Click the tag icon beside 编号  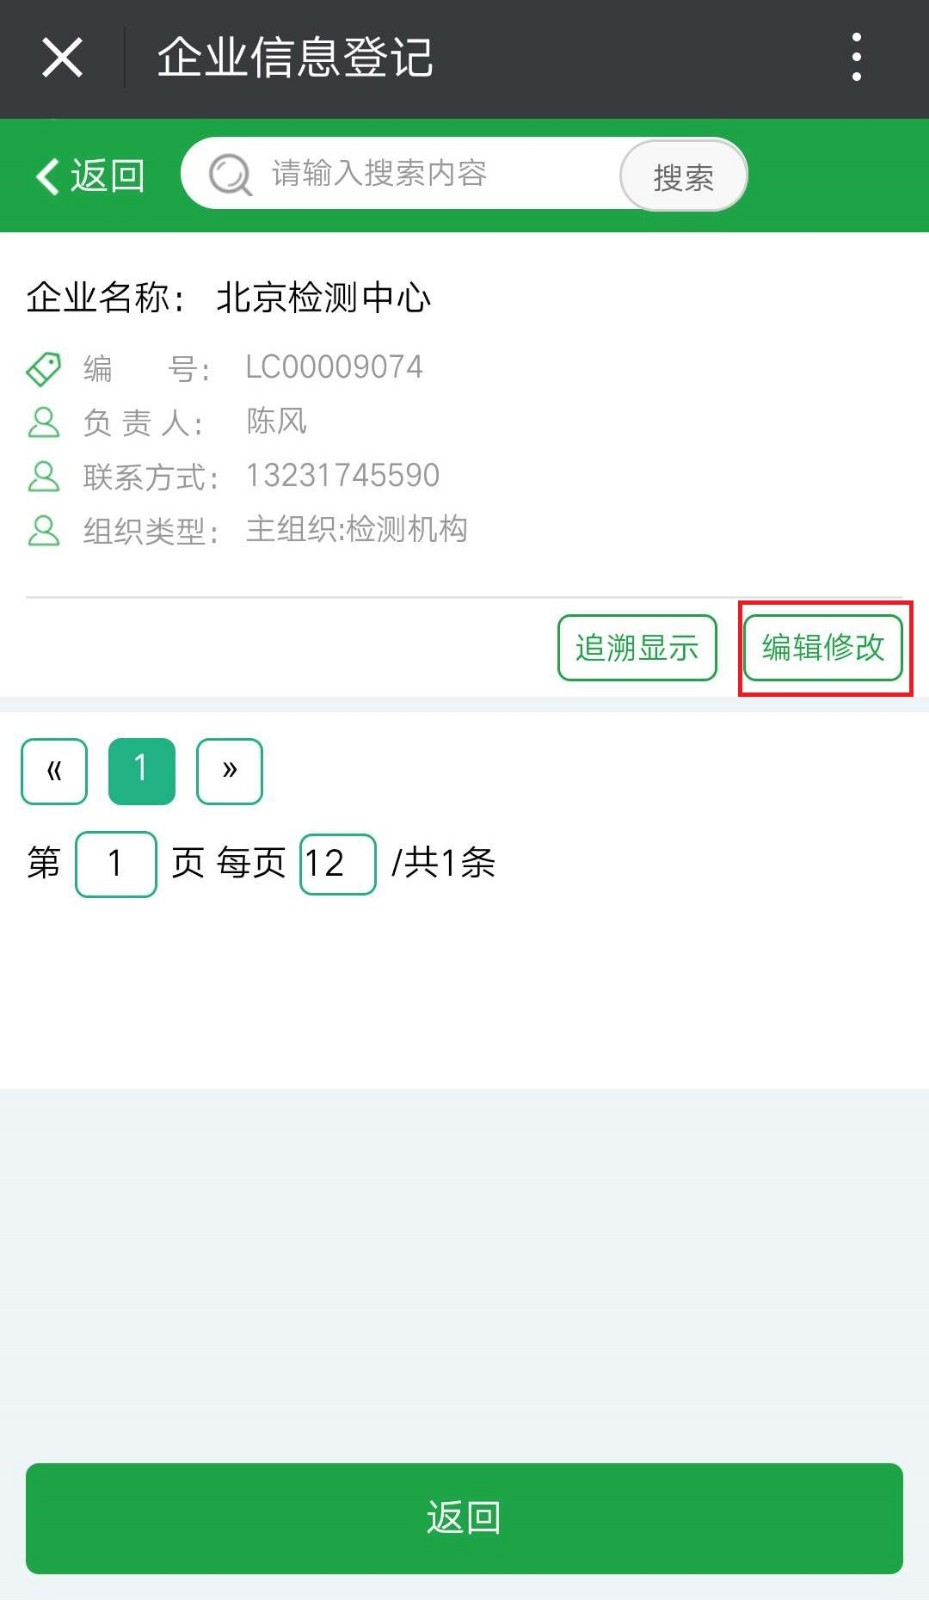pos(43,369)
